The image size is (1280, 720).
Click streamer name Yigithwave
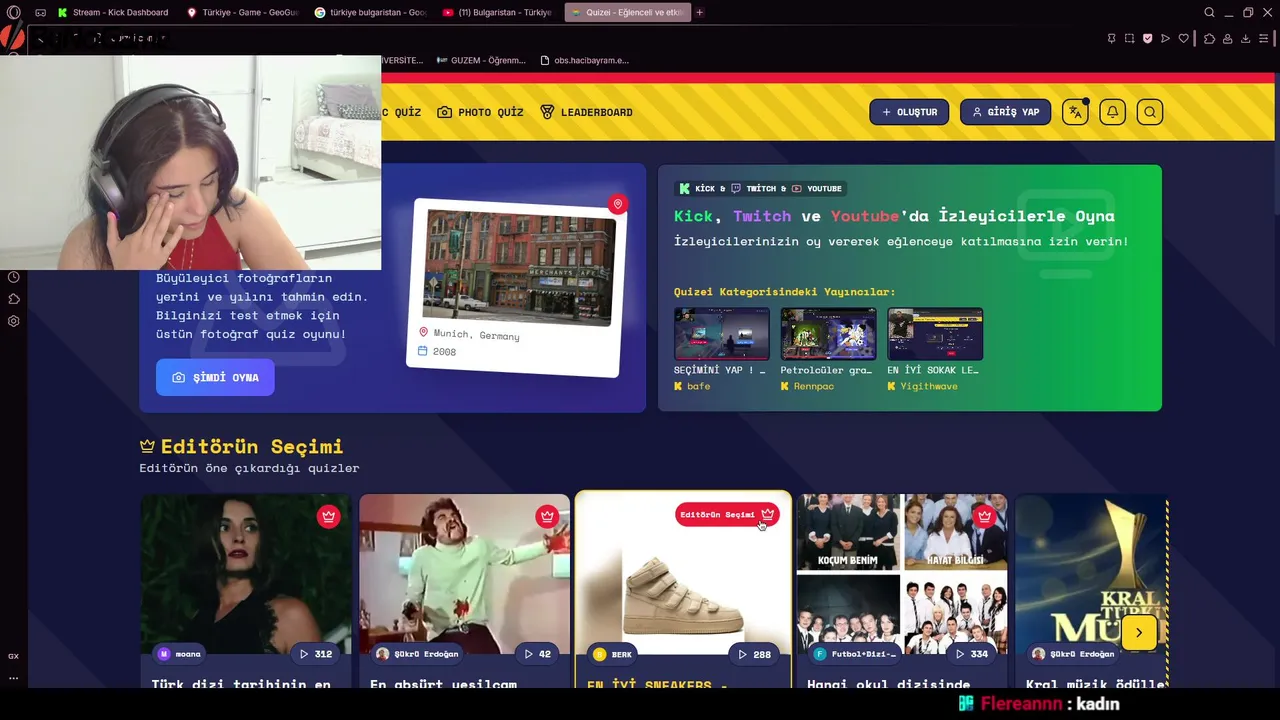tap(928, 386)
